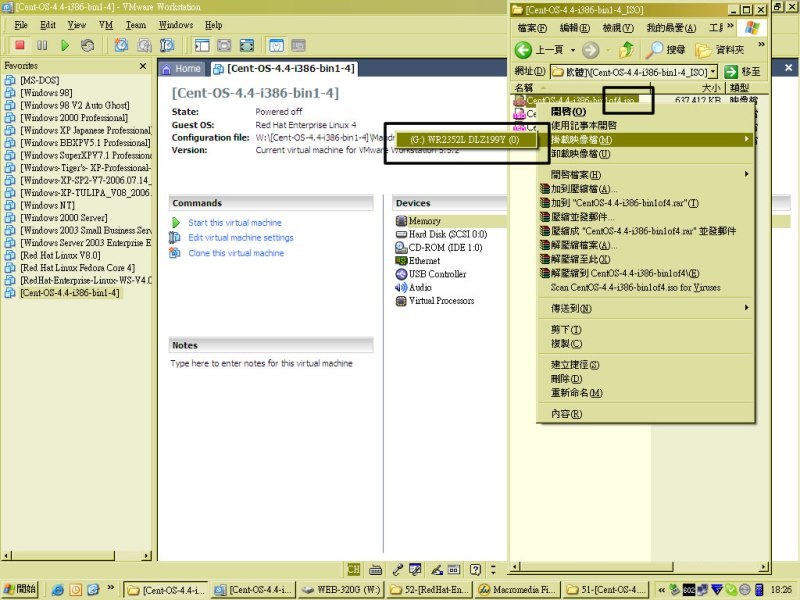Screen dimensions: 800x600
Task: Click Edit virtual machine settings
Action: pyautogui.click(x=241, y=238)
